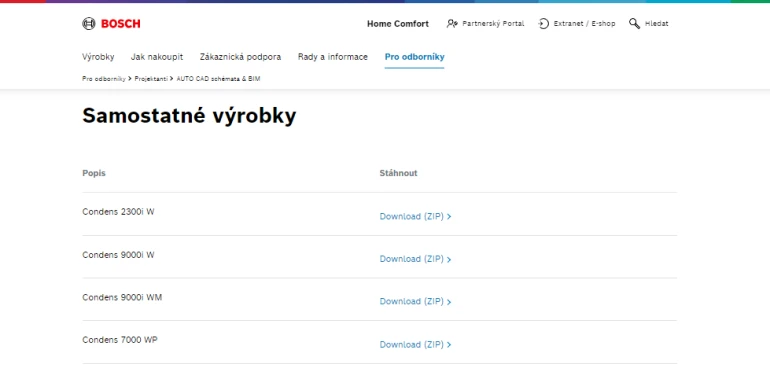Click the Condens 2300i W text

pyautogui.click(x=118, y=212)
